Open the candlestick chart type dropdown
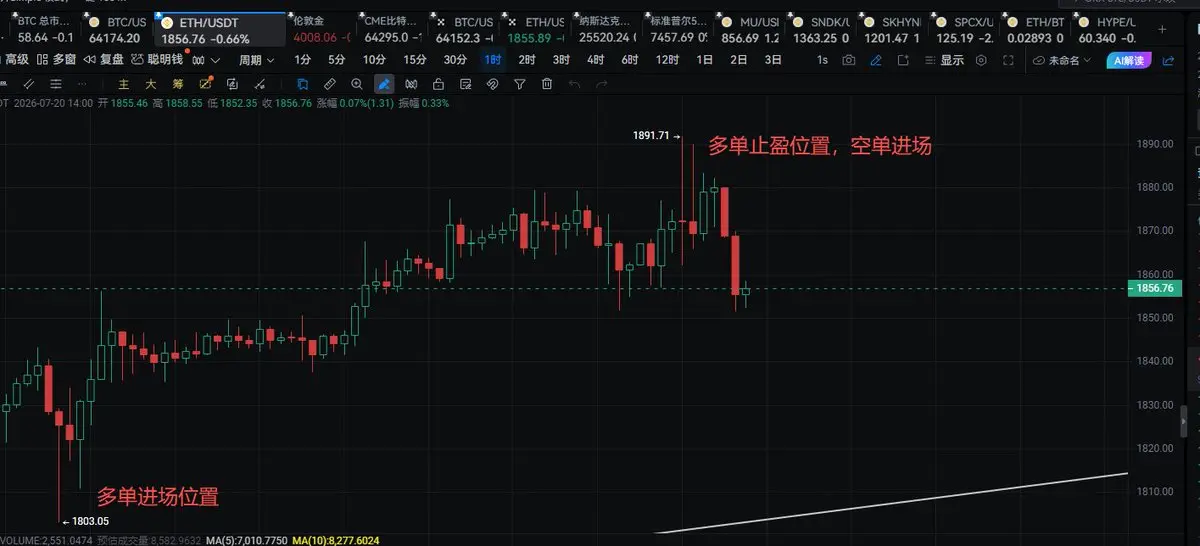This screenshot has height=546, width=1200. point(207,60)
